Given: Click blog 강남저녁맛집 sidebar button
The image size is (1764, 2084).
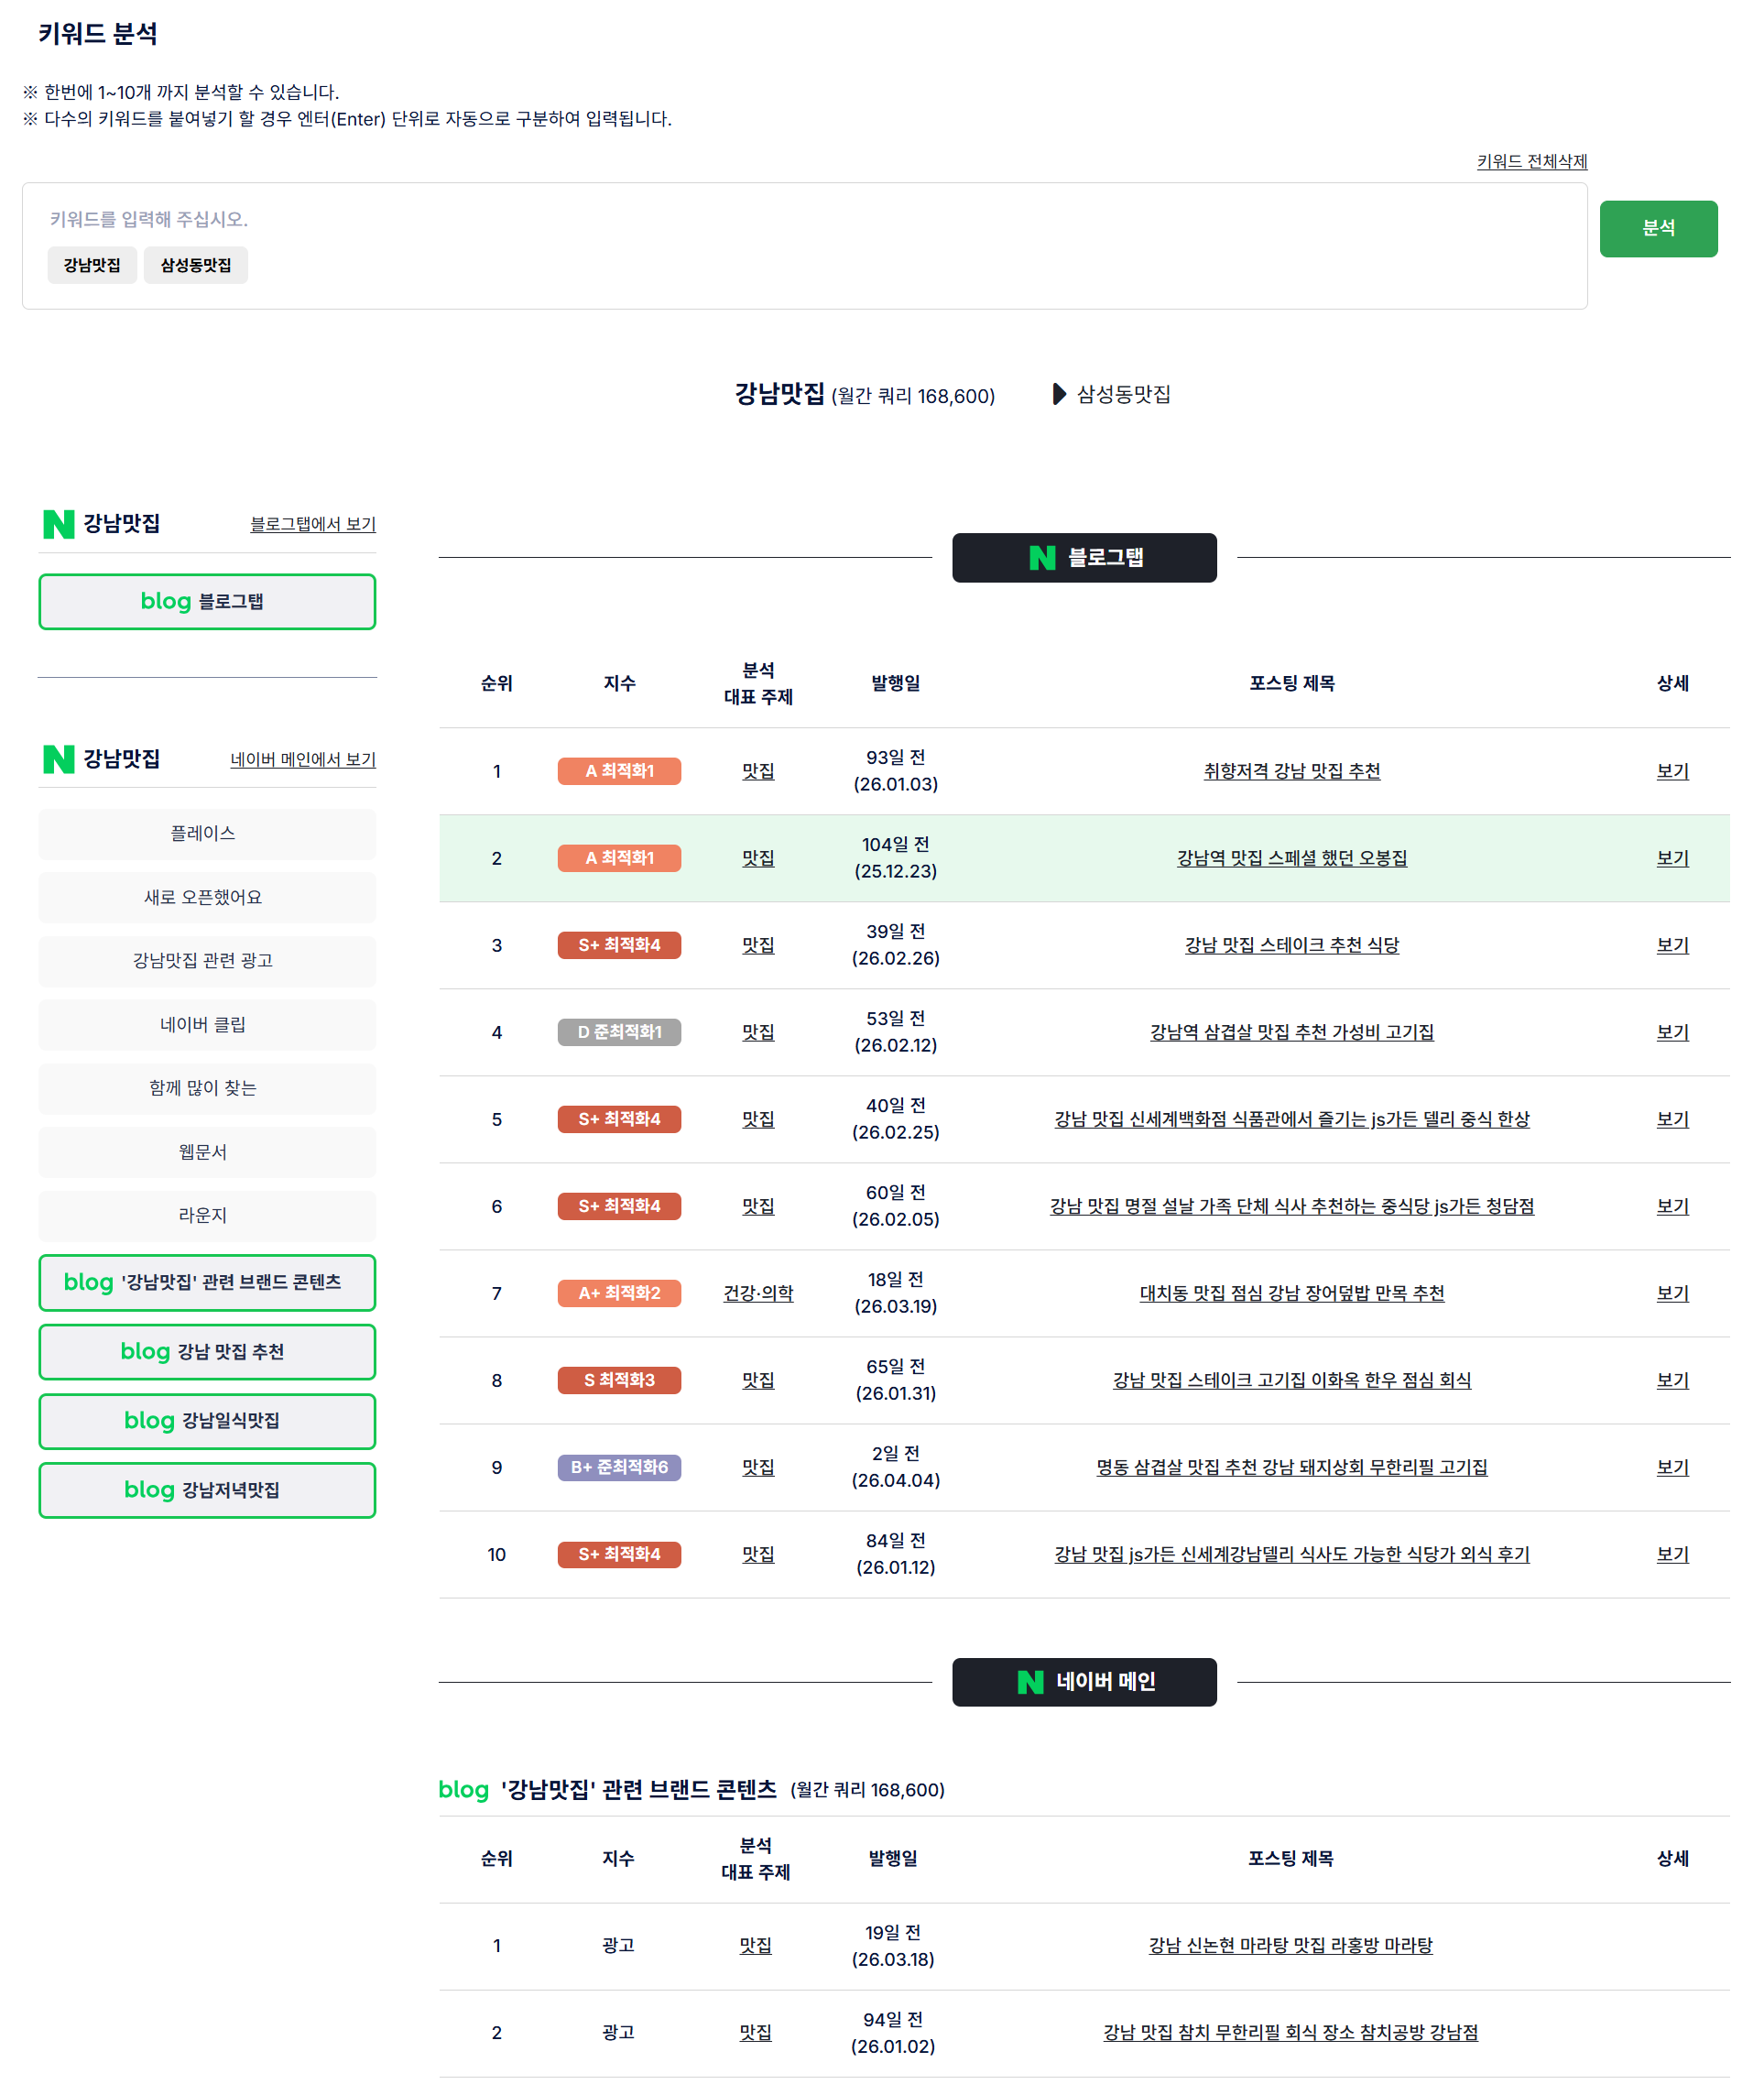Looking at the screenshot, I should coord(207,1489).
